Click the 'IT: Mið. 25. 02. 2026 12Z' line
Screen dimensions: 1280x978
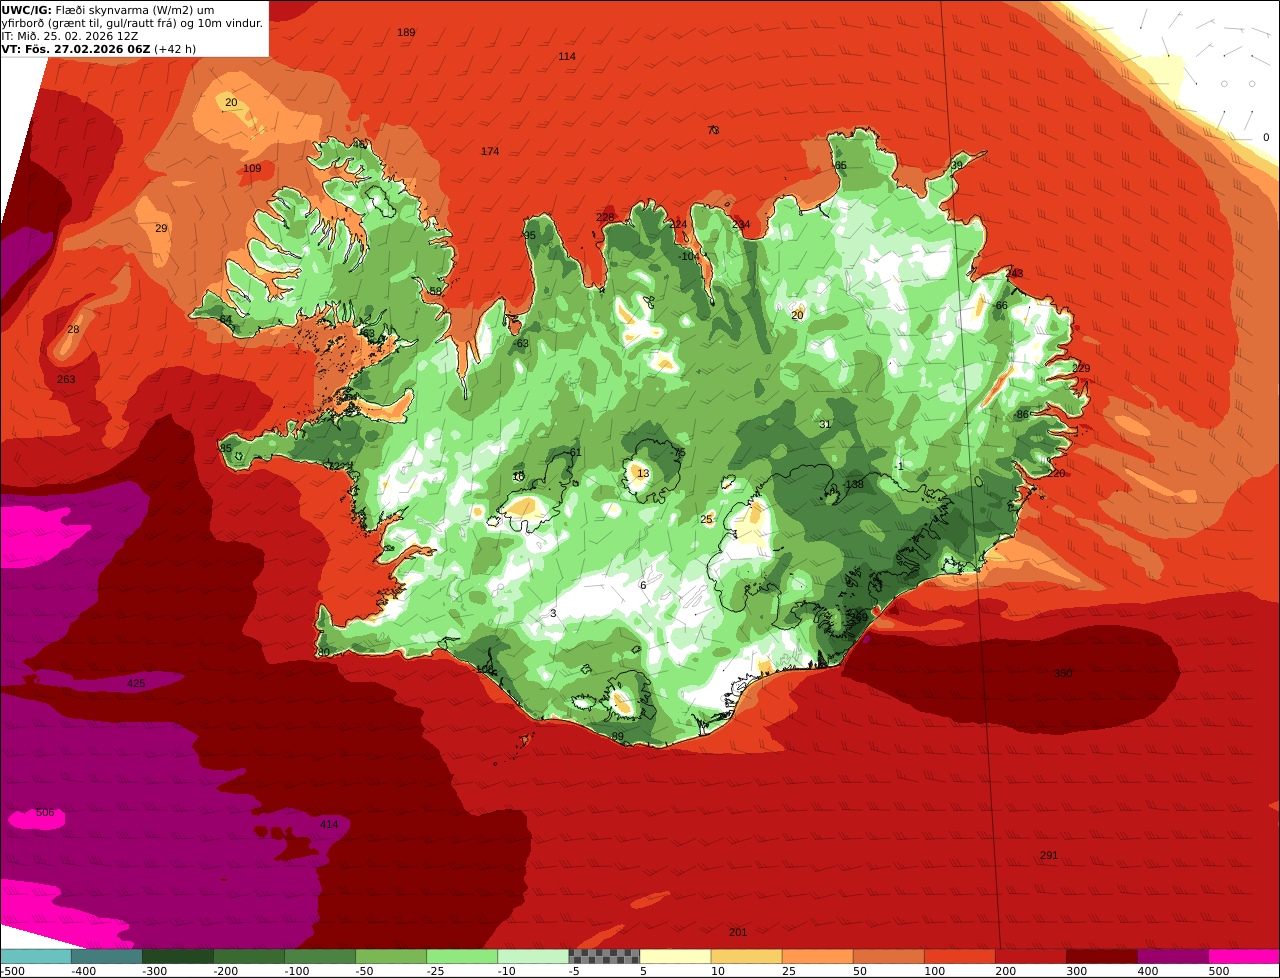click(69, 36)
